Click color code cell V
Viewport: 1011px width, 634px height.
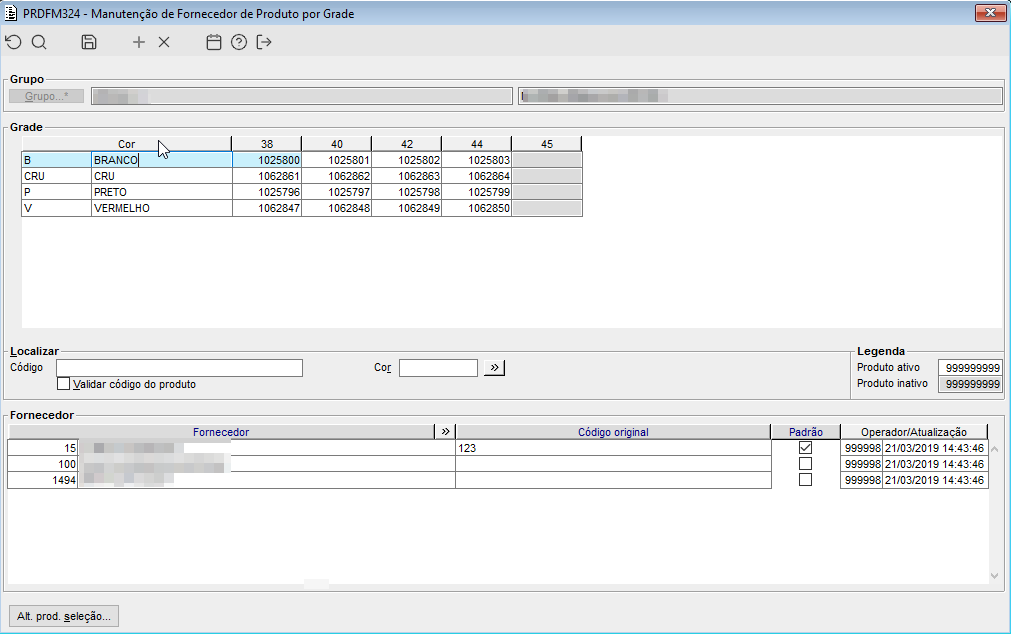(x=57, y=208)
